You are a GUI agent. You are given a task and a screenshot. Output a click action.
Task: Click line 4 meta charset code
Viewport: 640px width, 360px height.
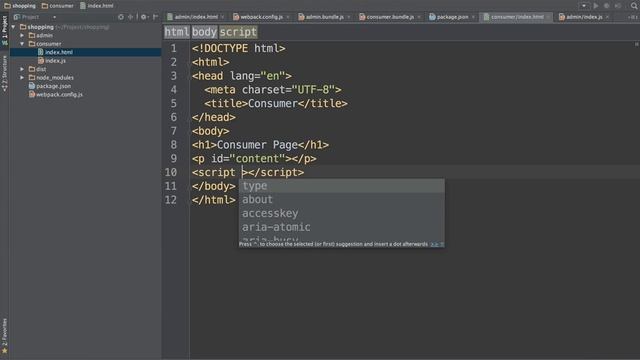click(273, 90)
